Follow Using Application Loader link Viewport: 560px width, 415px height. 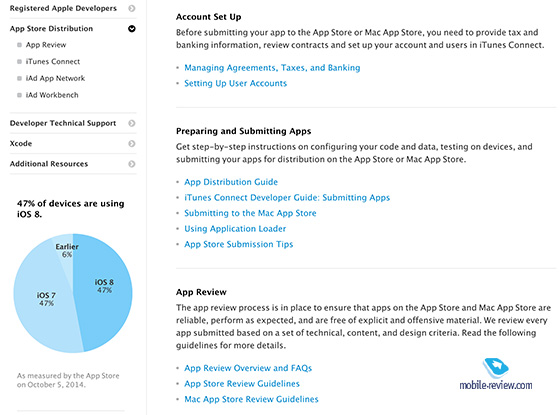tap(235, 229)
